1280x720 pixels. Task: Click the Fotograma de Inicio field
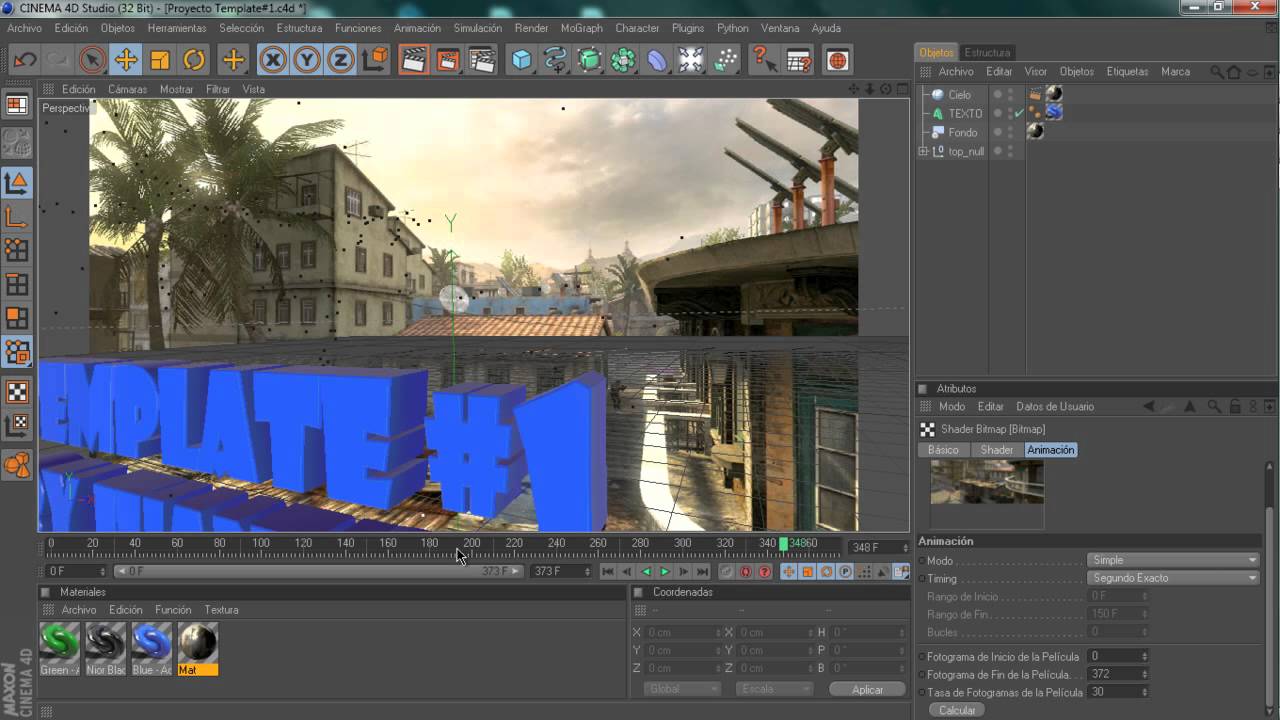(1114, 656)
